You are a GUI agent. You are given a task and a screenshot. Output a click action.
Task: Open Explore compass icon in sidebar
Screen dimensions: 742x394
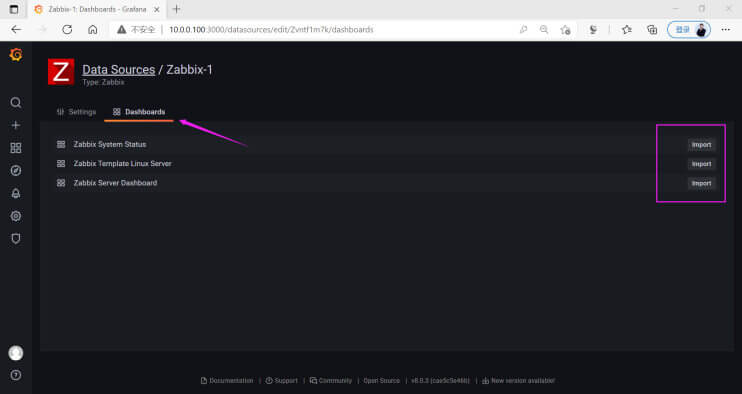16,171
